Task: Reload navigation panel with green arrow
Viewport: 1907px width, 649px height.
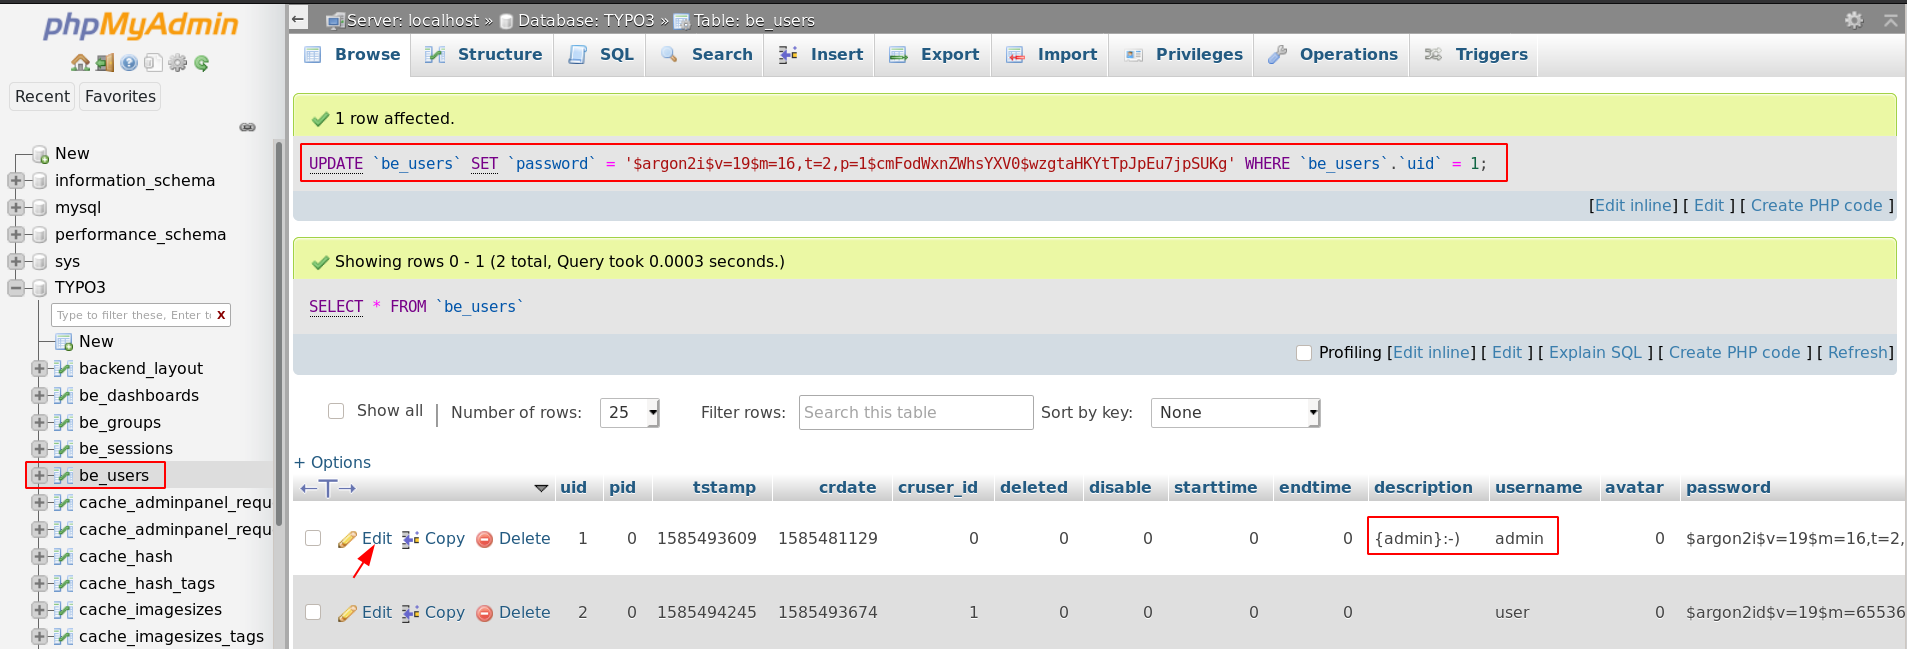Action: click(202, 63)
